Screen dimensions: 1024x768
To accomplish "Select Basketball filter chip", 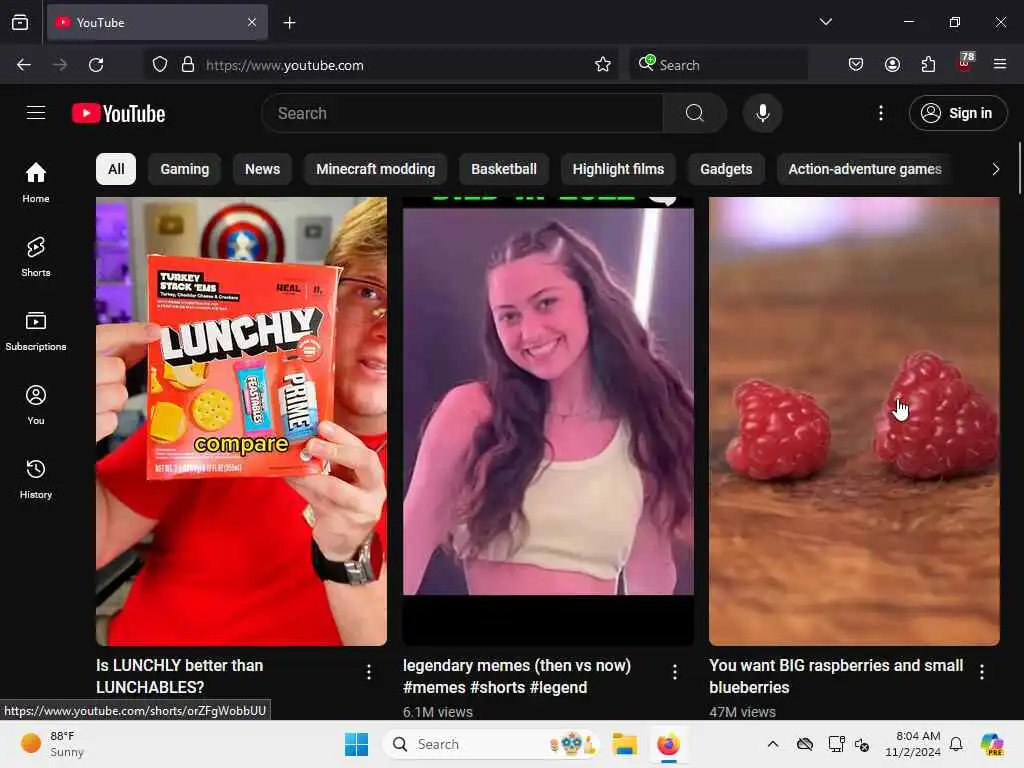I will click(504, 169).
